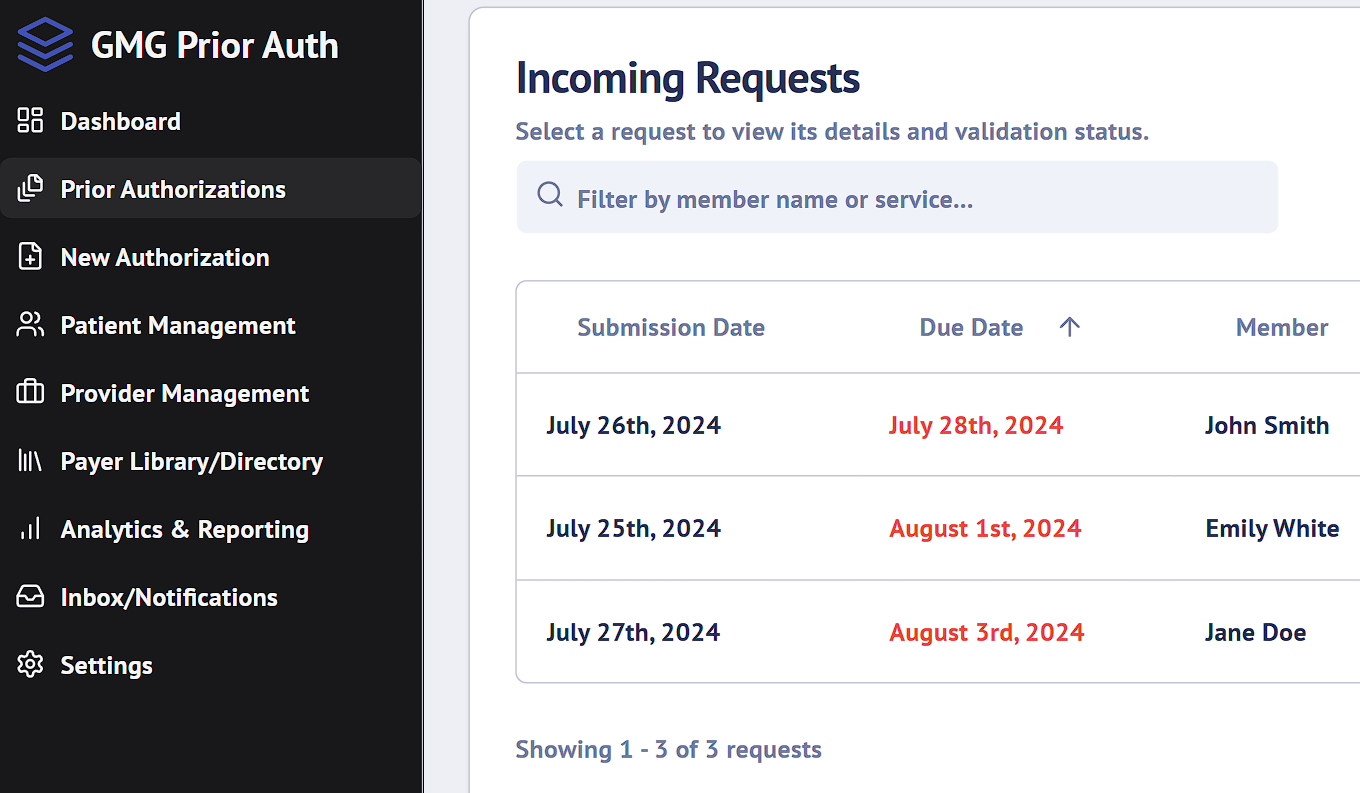Click the Payer Library books icon

[31, 461]
